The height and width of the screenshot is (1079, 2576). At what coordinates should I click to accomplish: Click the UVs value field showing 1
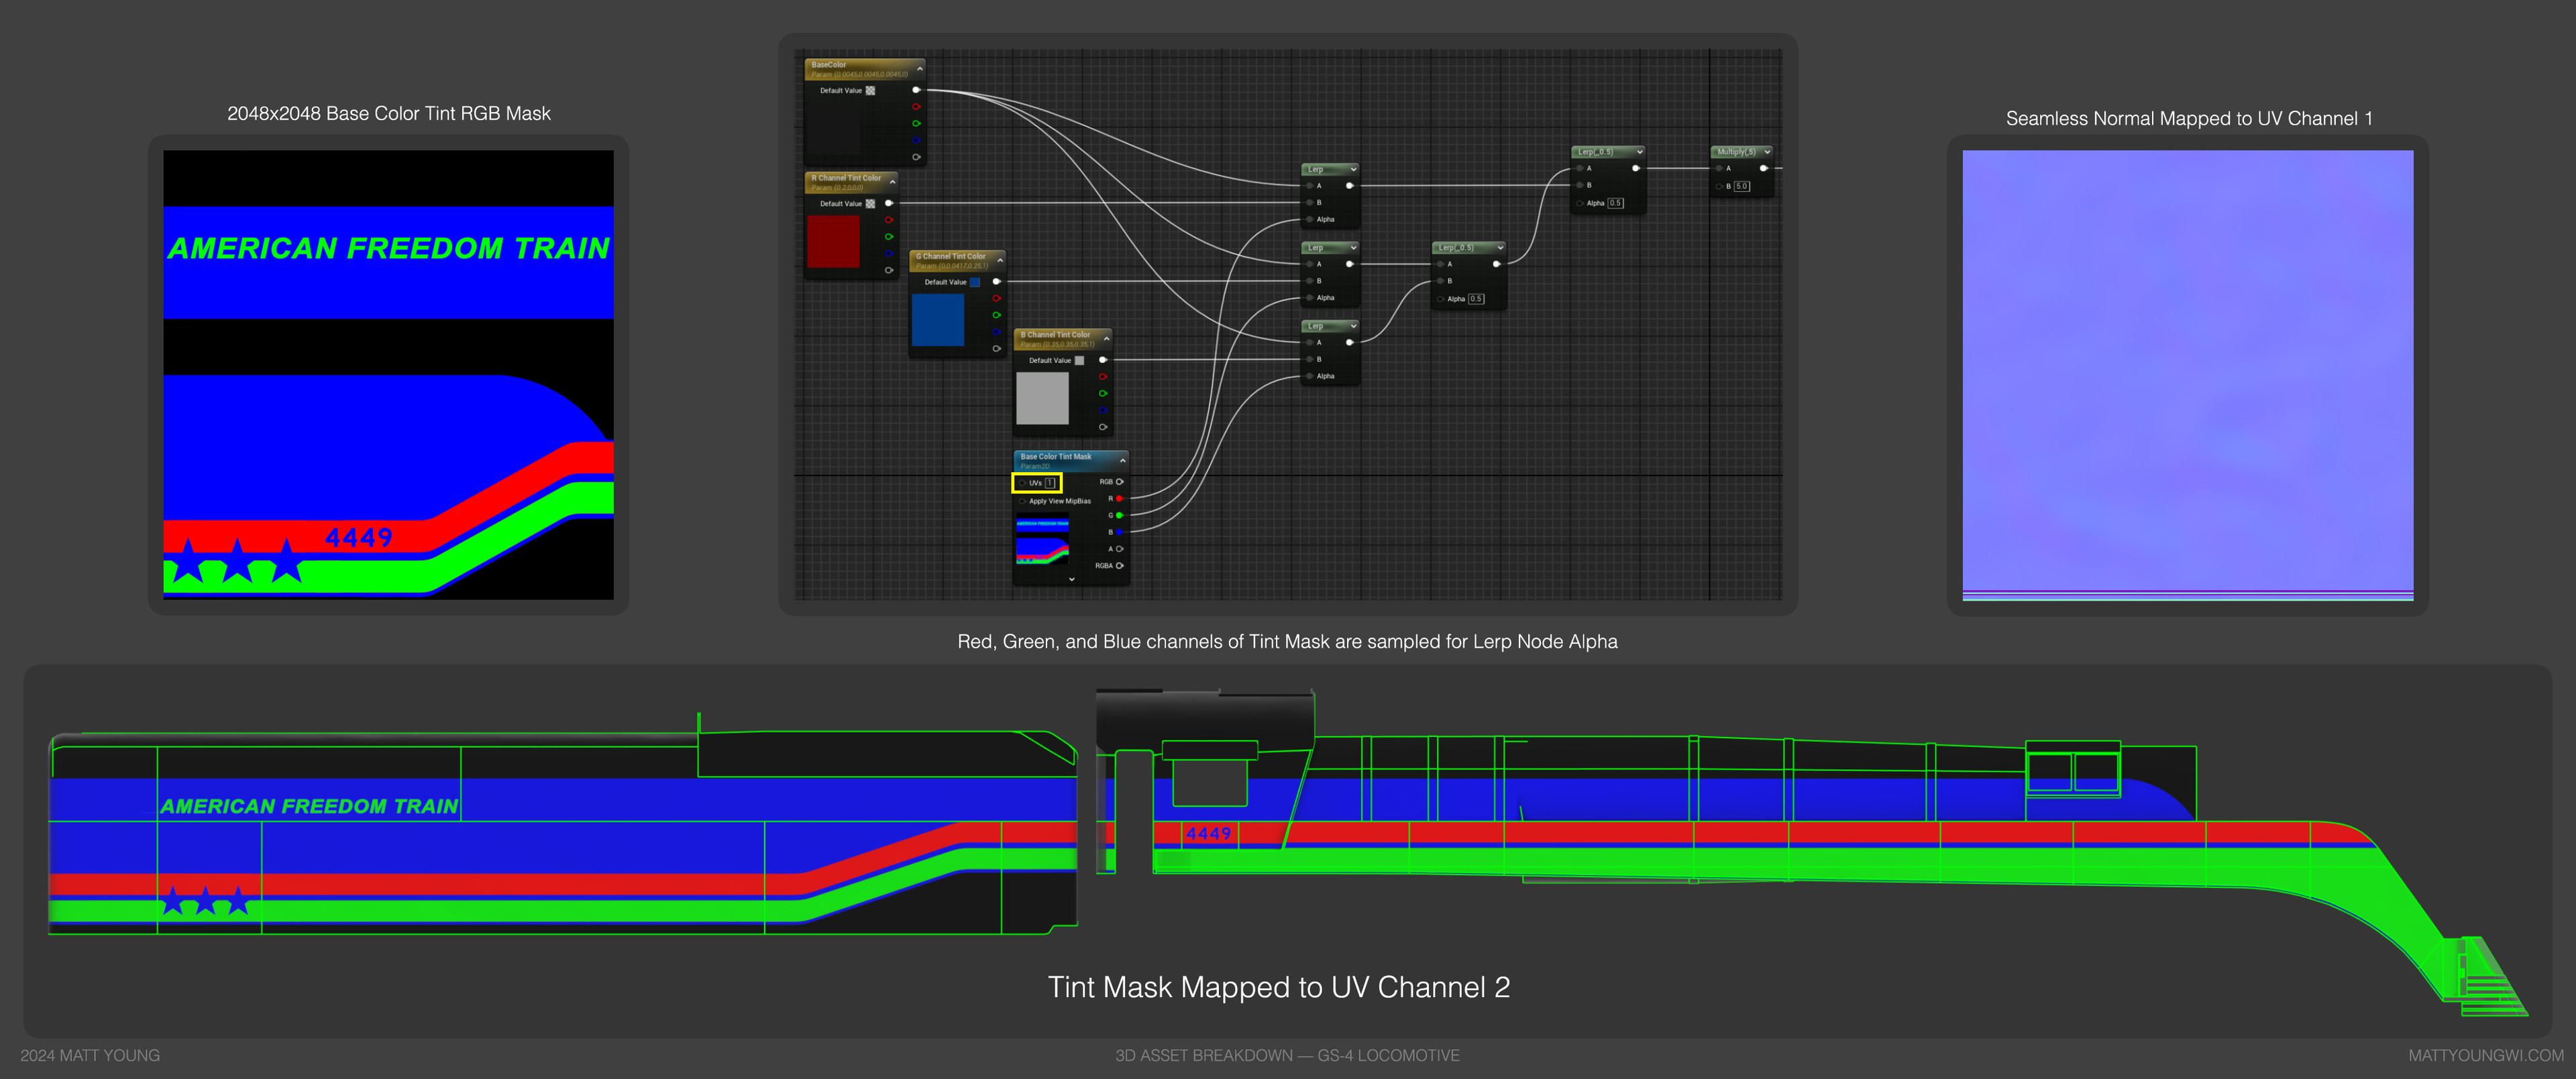point(1050,483)
